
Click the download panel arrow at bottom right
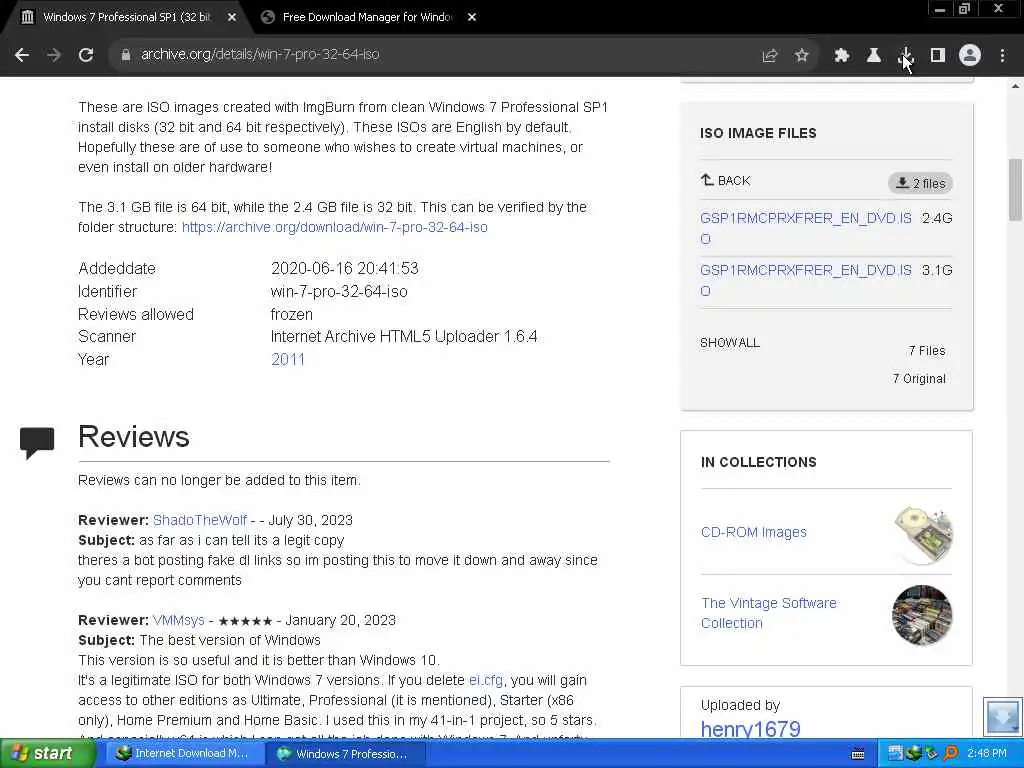click(x=1002, y=716)
